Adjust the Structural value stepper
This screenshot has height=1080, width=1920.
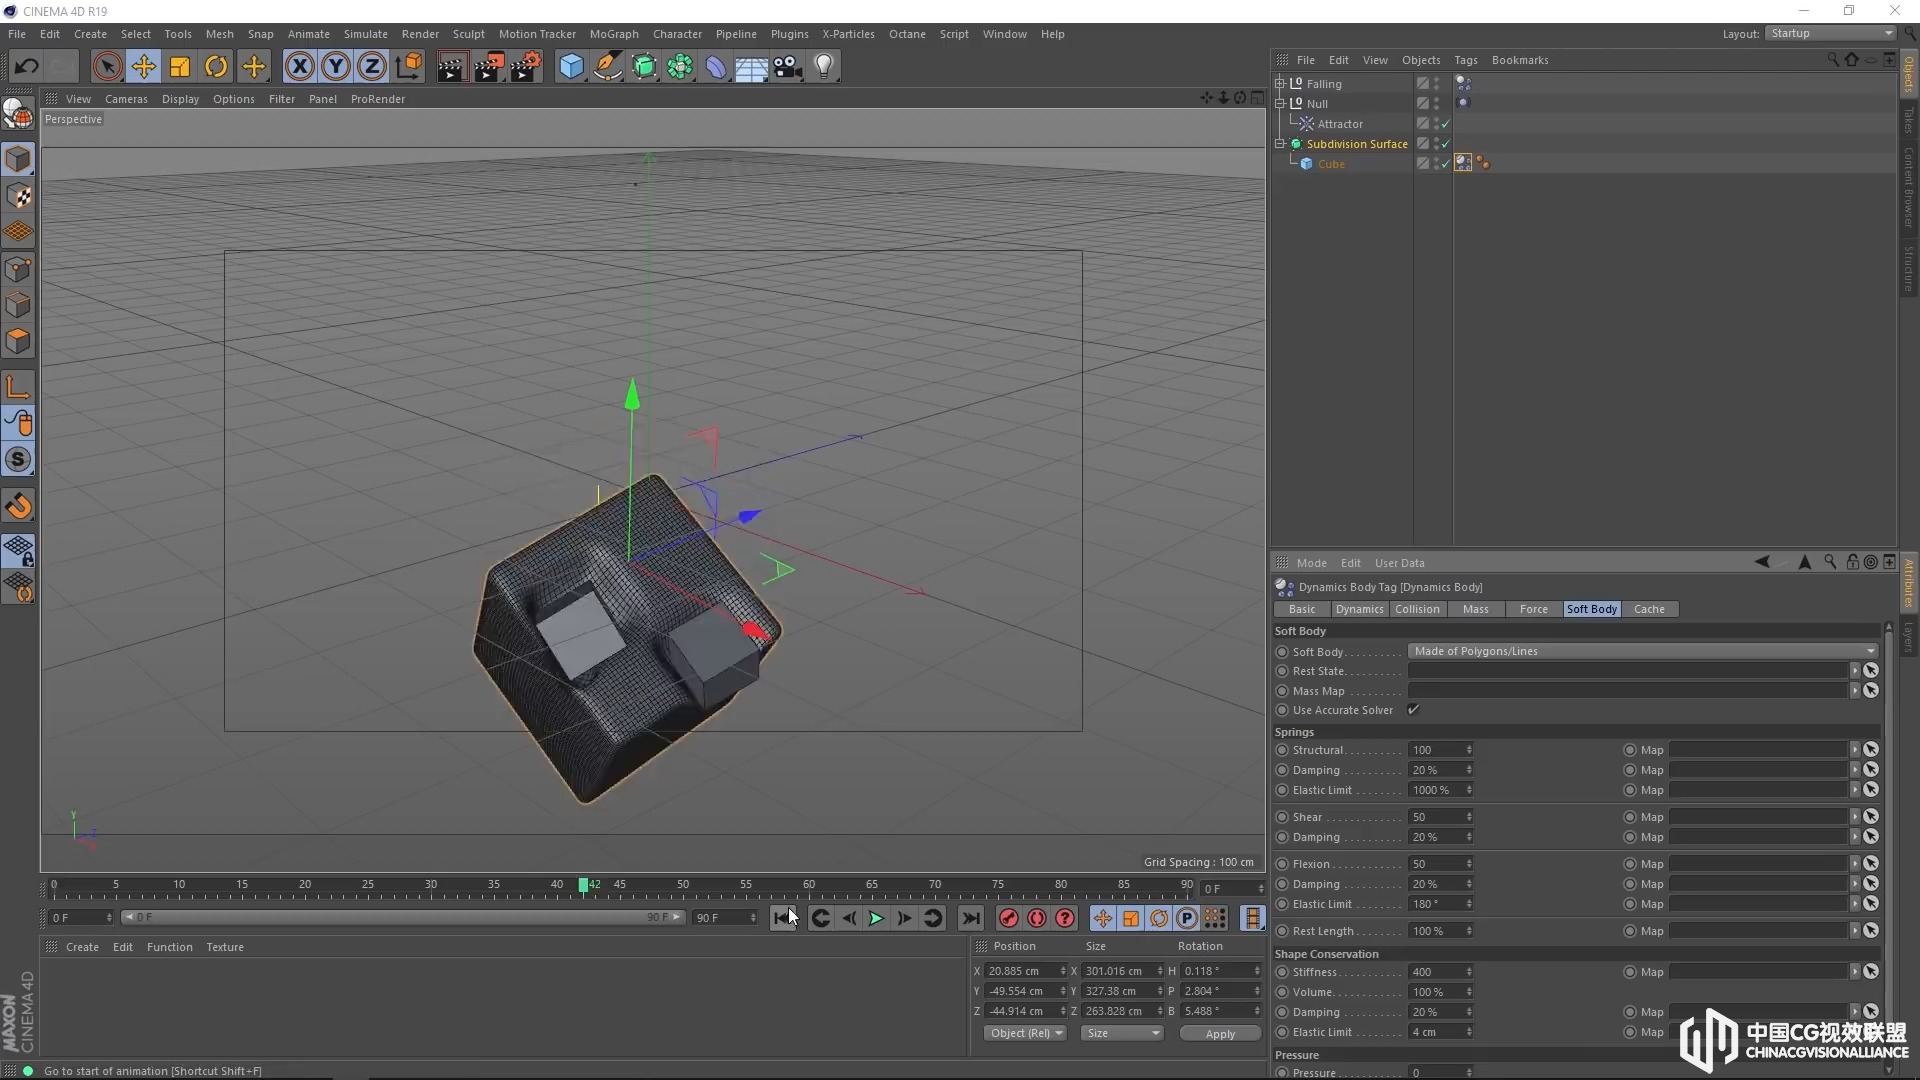[x=1469, y=750]
